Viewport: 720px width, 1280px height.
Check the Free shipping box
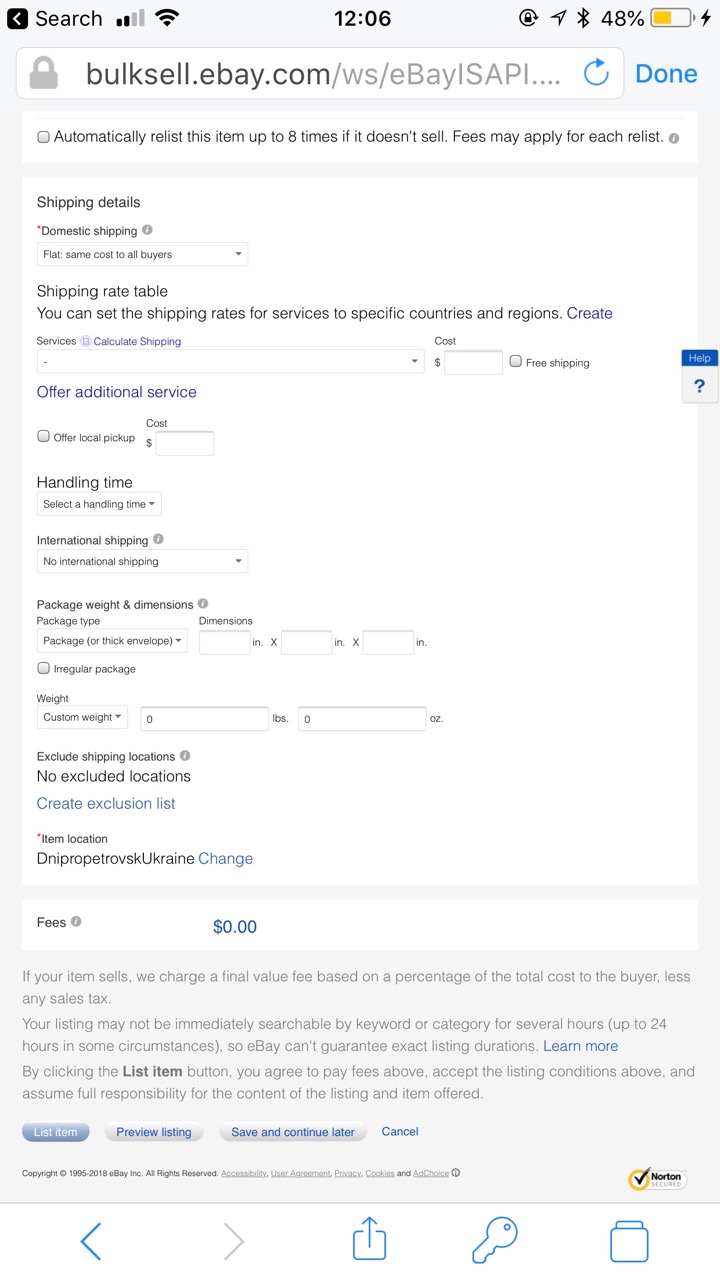pyautogui.click(x=516, y=362)
